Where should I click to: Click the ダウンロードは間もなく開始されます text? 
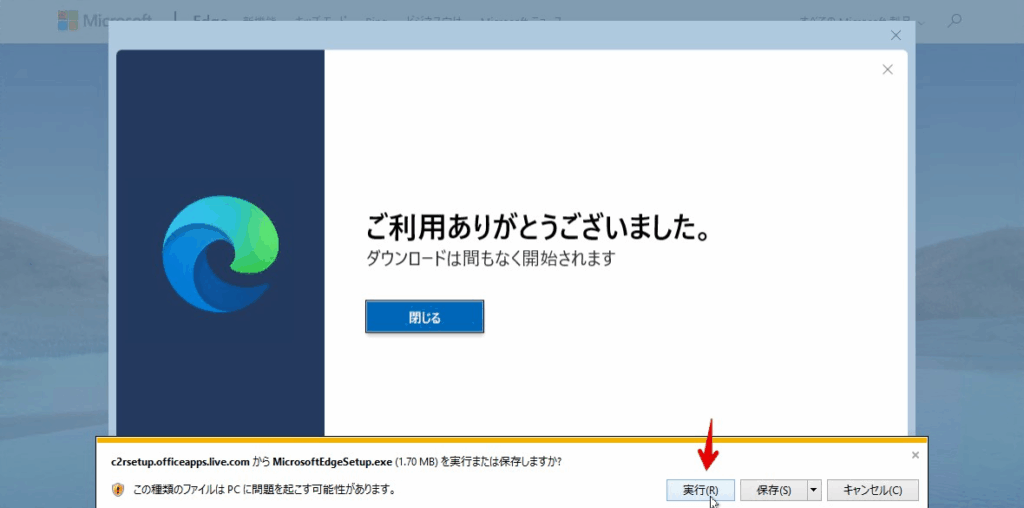click(490, 259)
